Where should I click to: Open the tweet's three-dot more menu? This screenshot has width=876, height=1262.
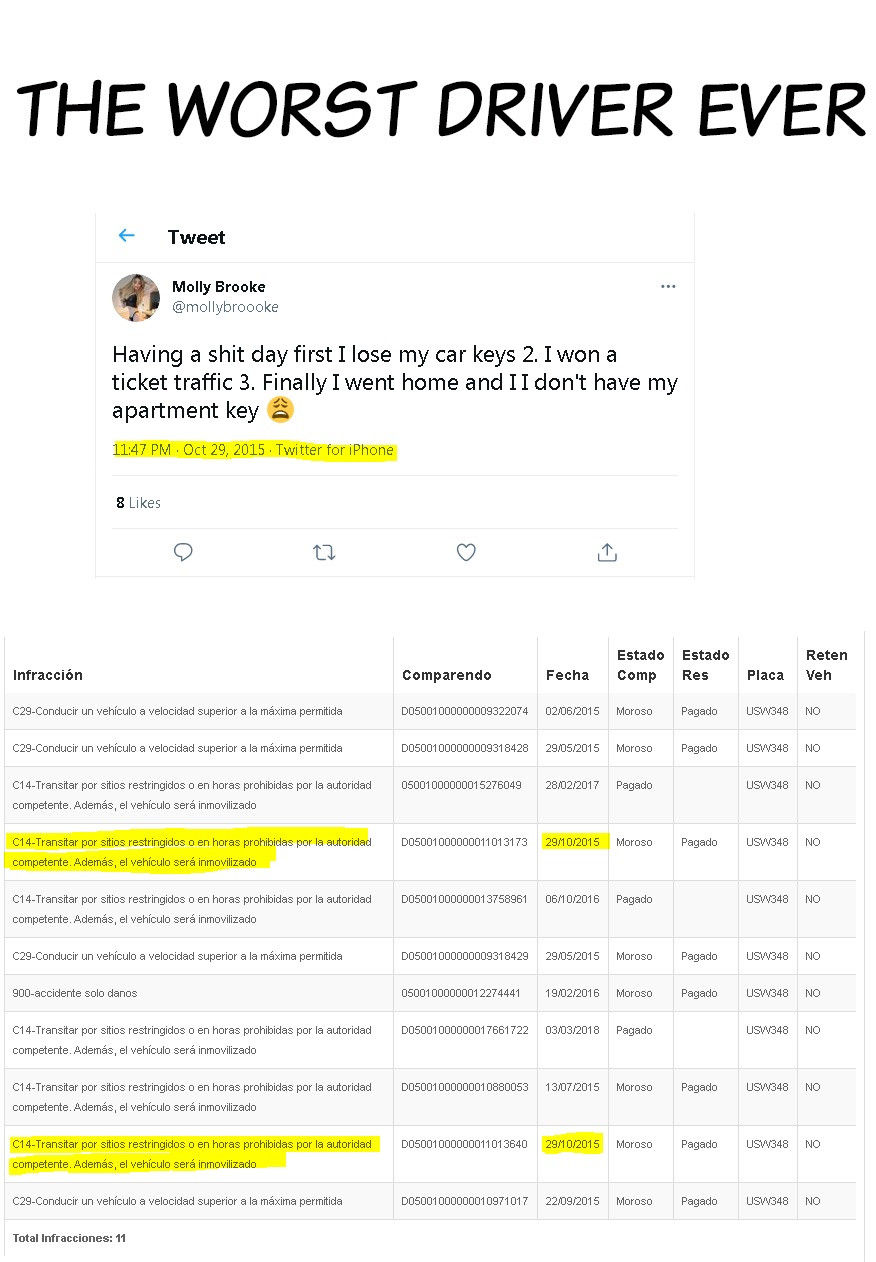tap(668, 287)
